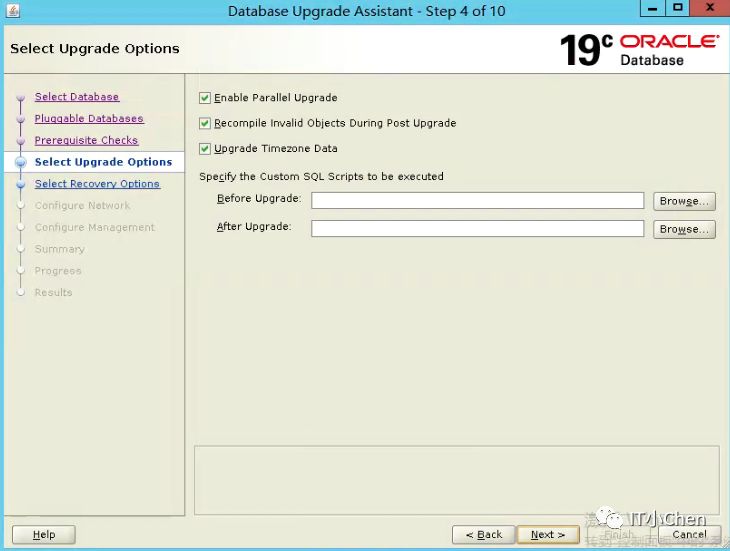
Task: Browse for the Before Upgrade script
Action: [x=684, y=201]
